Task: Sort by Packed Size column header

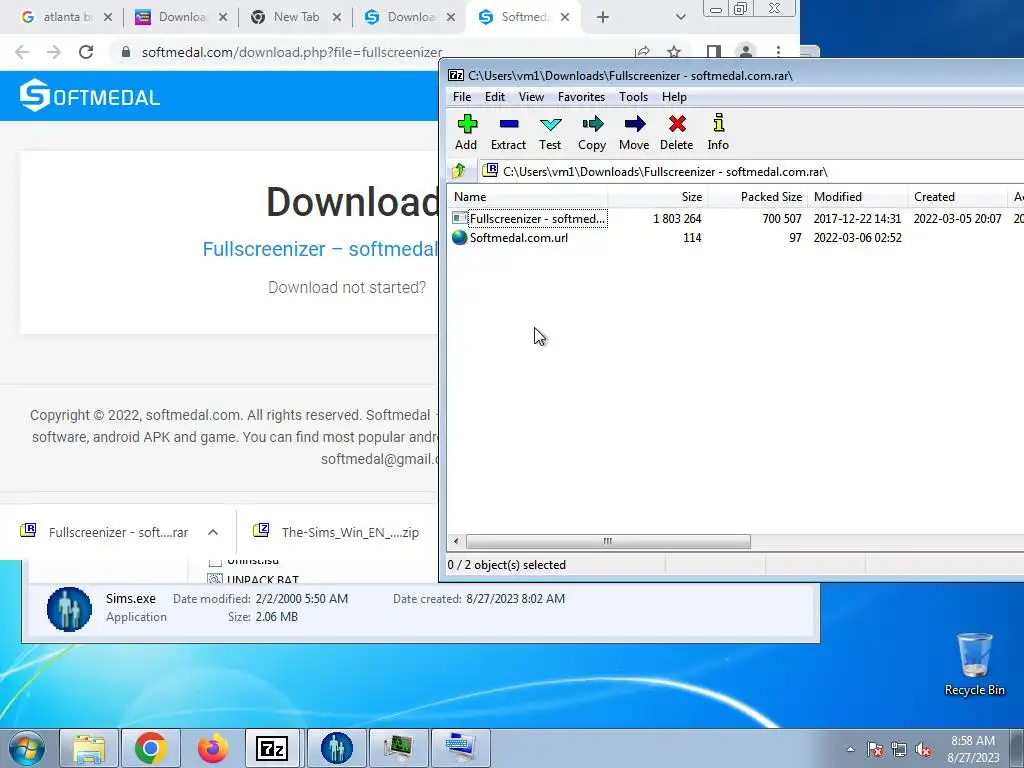Action: pyautogui.click(x=758, y=197)
